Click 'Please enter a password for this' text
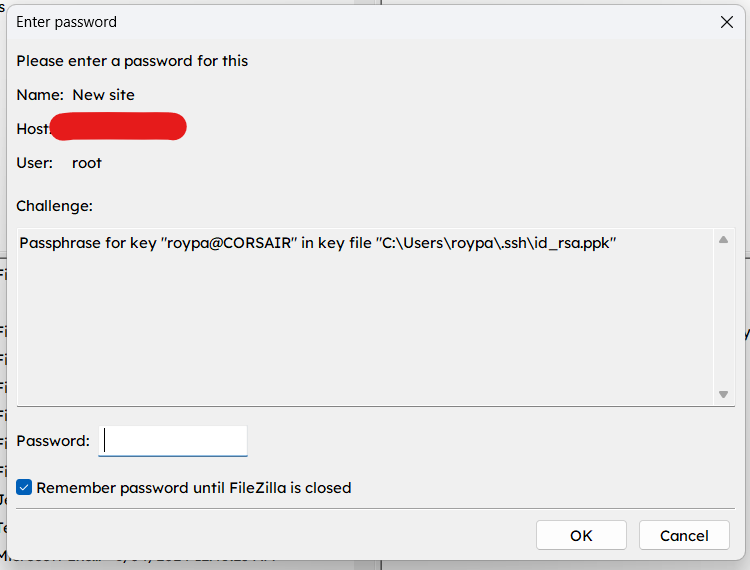This screenshot has height=570, width=750. 132,61
